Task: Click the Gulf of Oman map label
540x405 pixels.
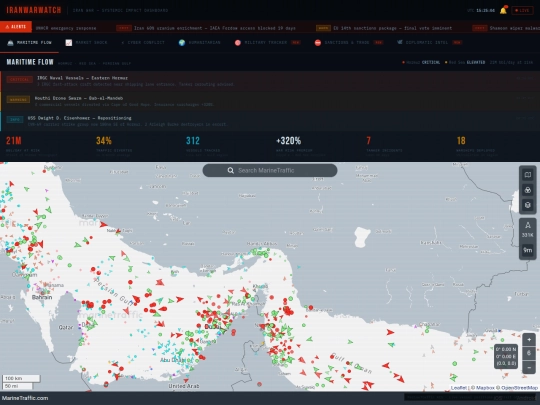Action: [351, 364]
